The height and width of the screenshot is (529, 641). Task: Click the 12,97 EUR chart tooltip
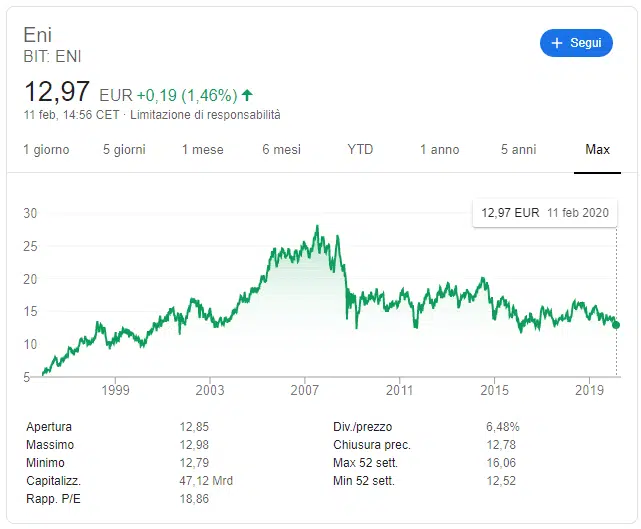tap(544, 213)
